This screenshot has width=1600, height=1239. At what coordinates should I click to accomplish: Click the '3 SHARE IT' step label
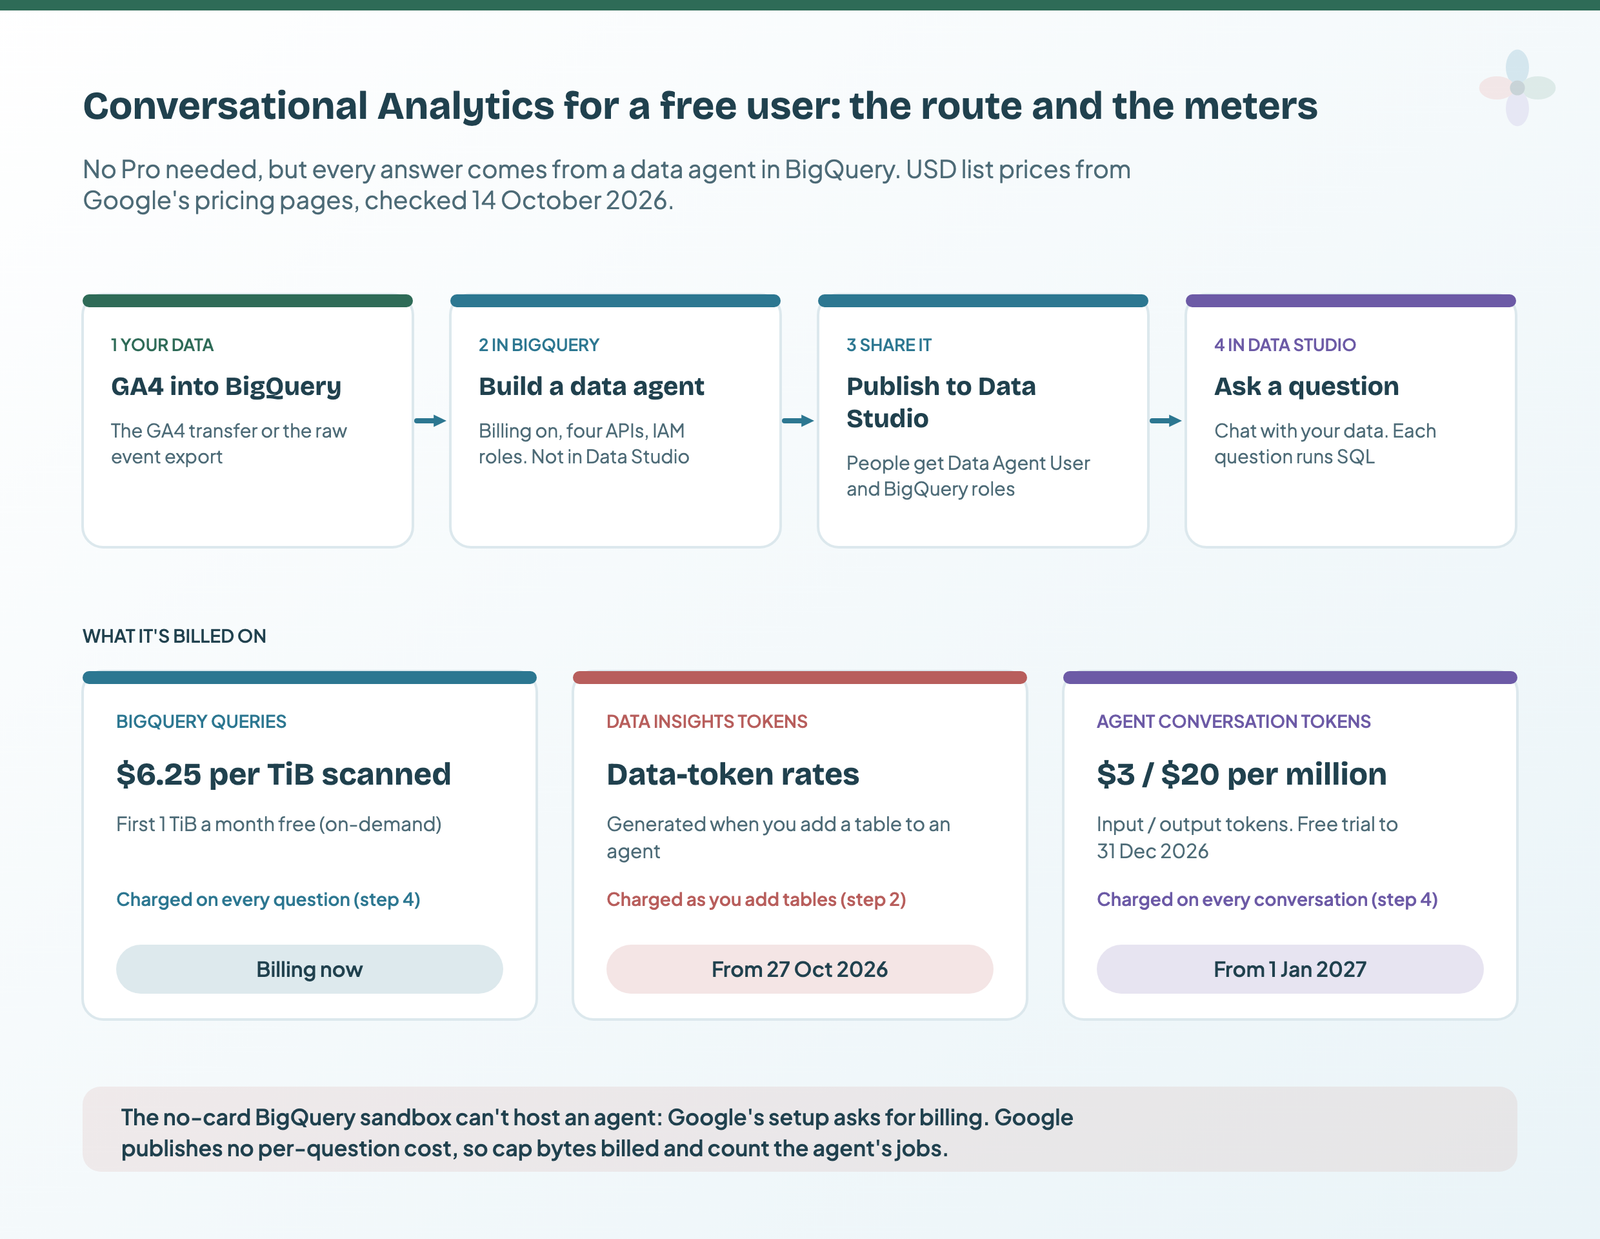tap(889, 345)
